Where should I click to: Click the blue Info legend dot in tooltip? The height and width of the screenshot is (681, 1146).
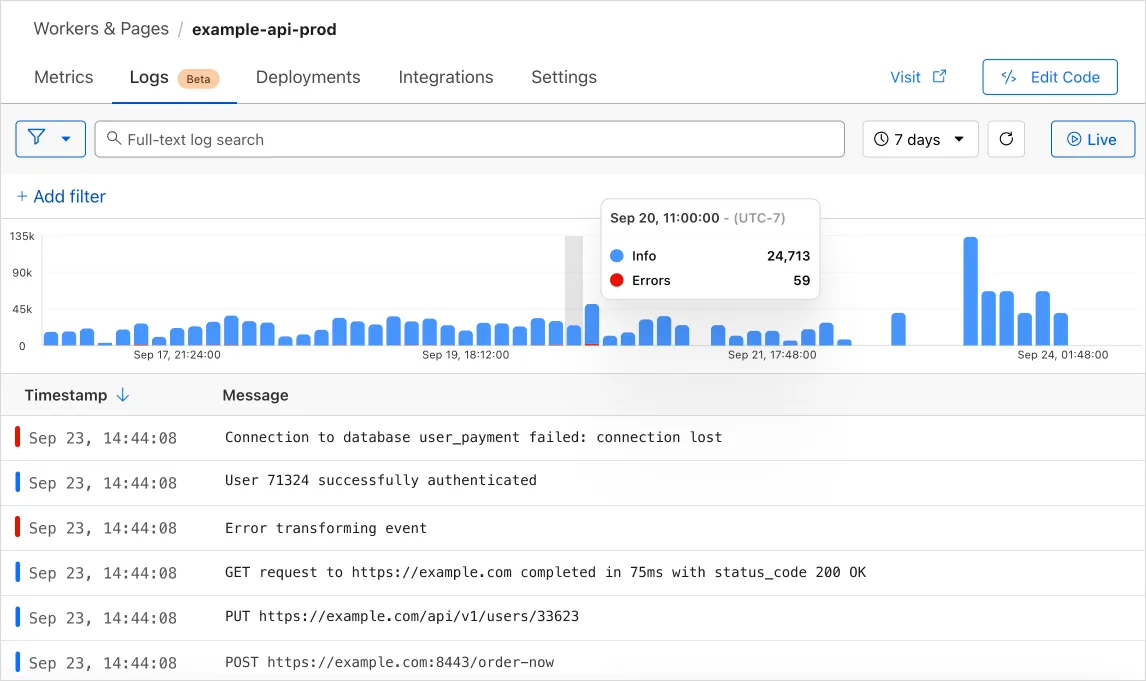click(x=617, y=256)
